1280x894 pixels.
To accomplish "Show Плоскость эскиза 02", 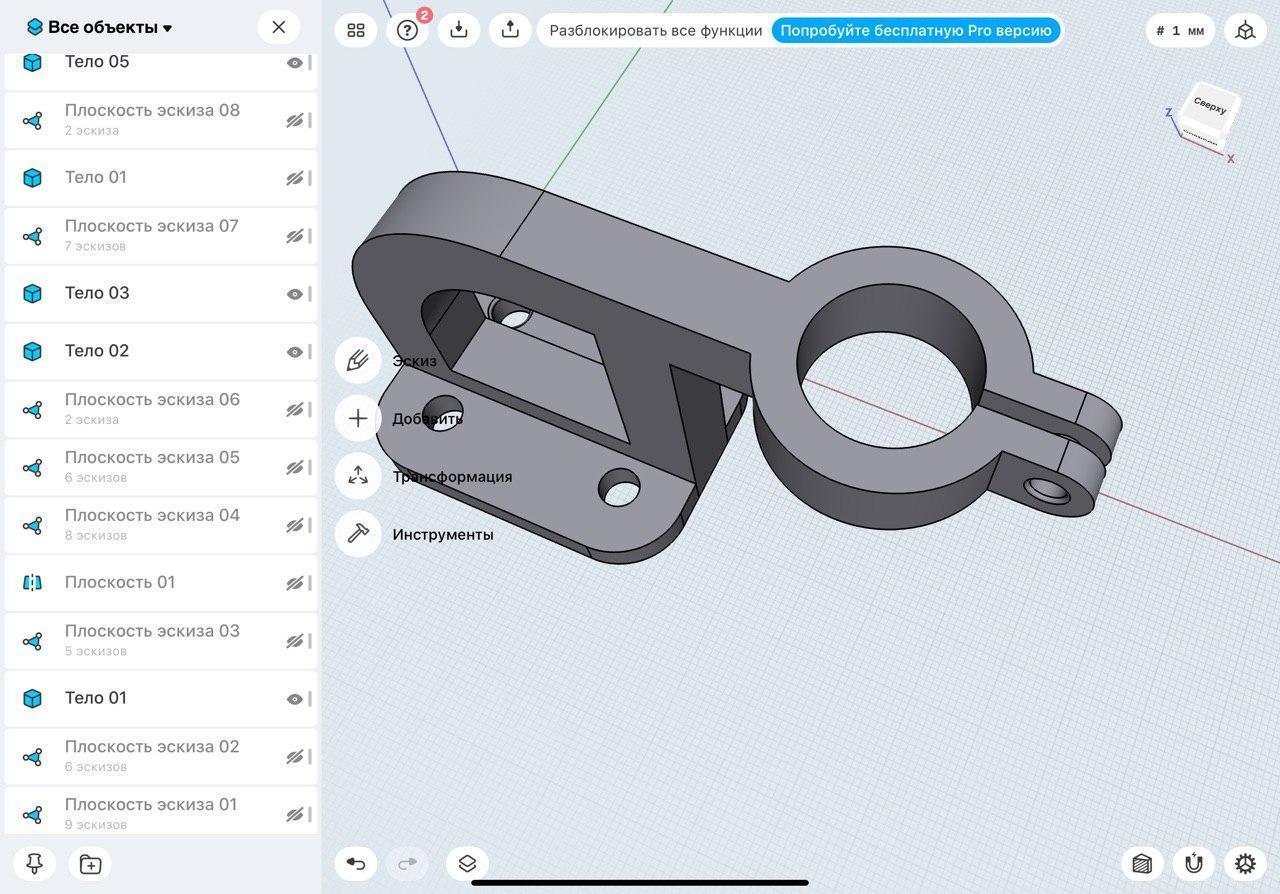I will click(x=295, y=757).
